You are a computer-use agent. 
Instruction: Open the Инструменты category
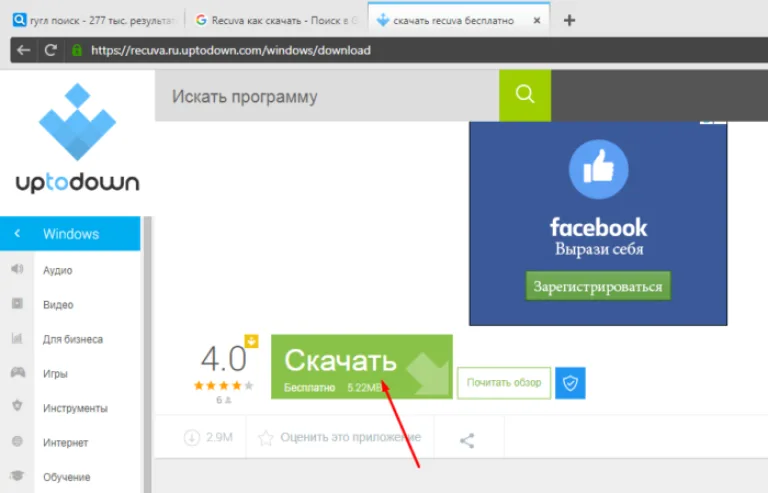pos(75,408)
